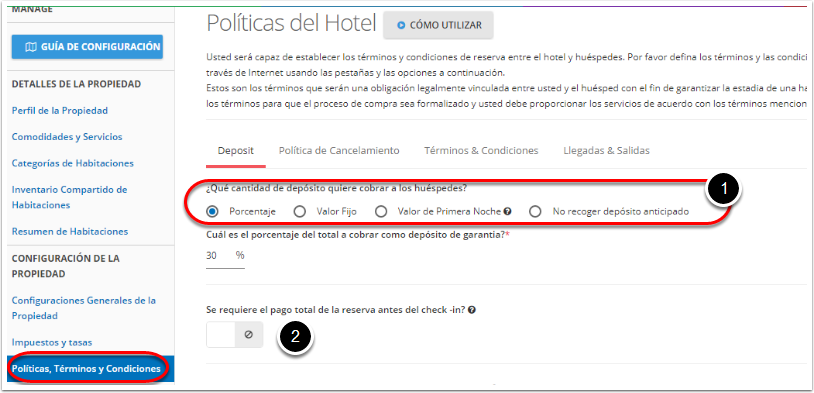Screen dimensions: 814x393
Task: Click the play icon in Cómo Utilizar button
Action: click(x=401, y=25)
